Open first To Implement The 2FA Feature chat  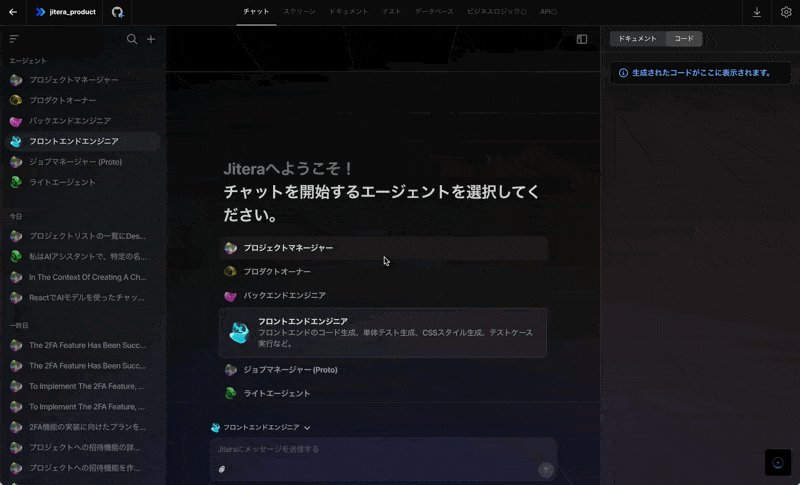click(x=83, y=386)
